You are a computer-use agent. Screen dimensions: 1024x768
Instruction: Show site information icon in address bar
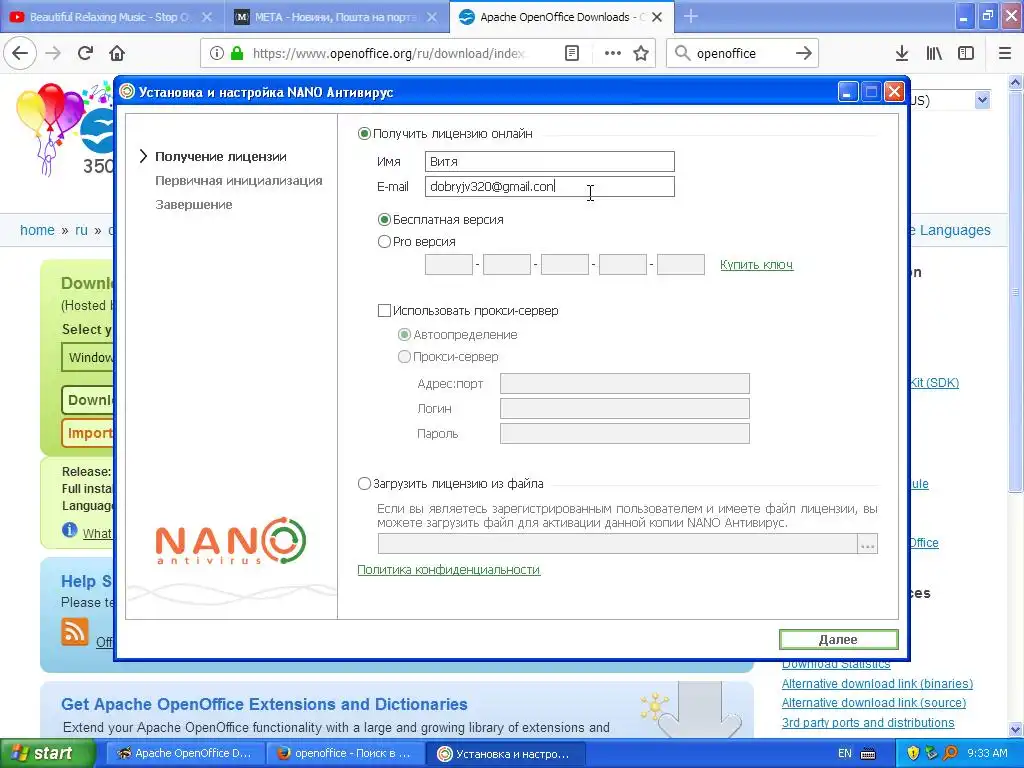217,53
